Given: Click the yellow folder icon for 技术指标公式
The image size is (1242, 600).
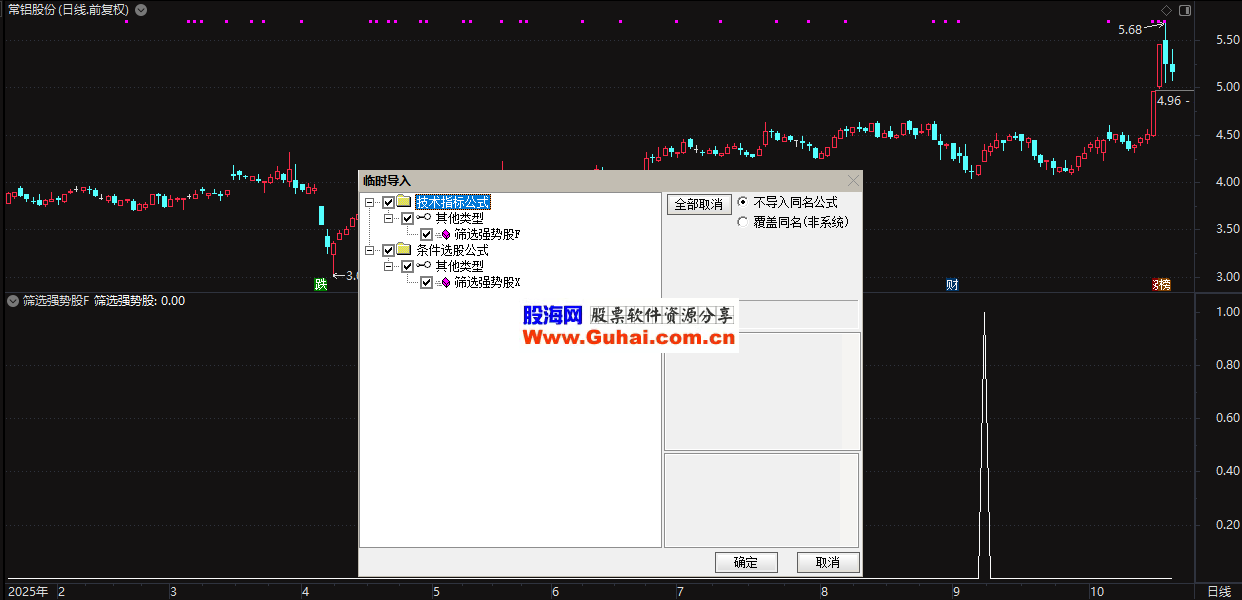Looking at the screenshot, I should coord(404,202).
